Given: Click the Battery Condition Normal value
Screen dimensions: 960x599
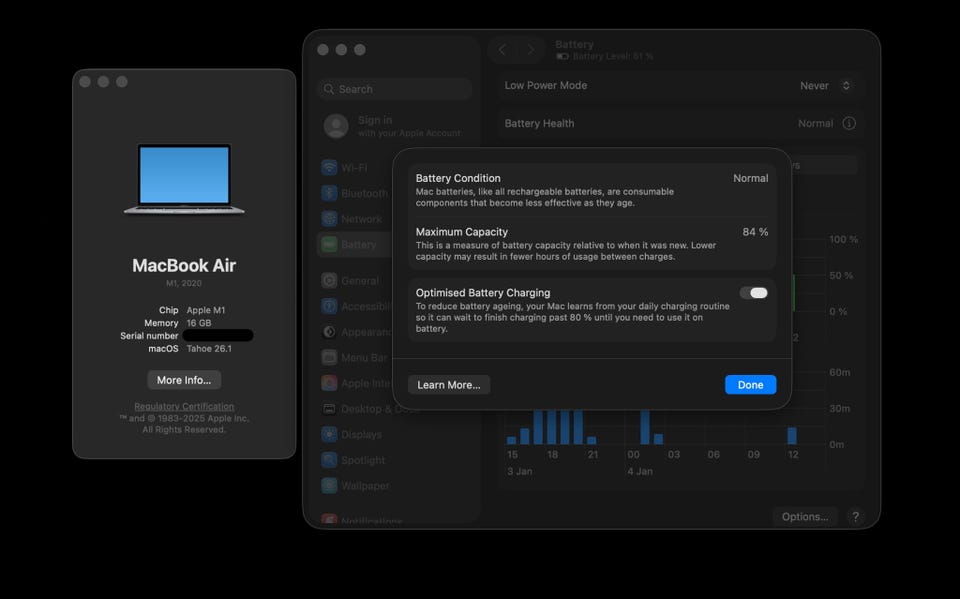Looking at the screenshot, I should (751, 178).
